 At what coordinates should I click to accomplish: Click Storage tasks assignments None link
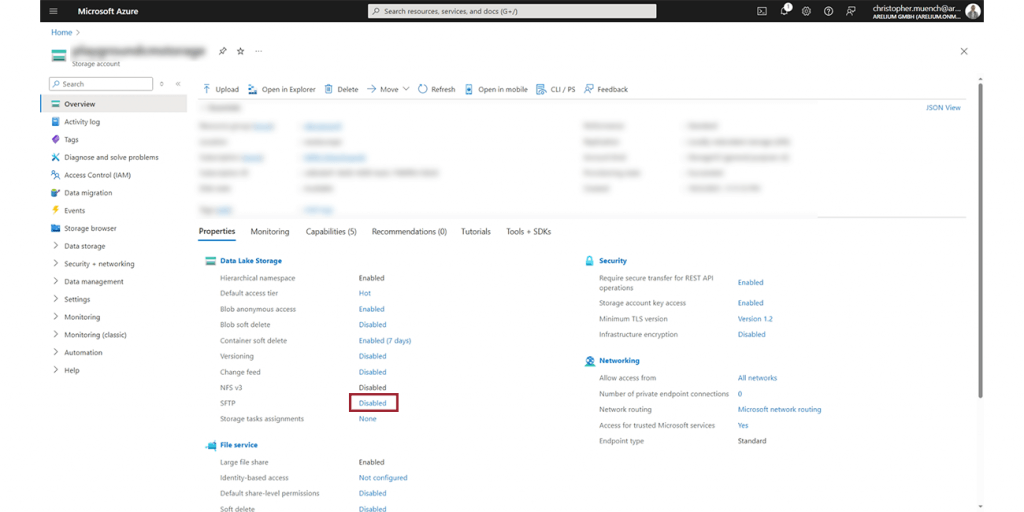click(x=368, y=419)
